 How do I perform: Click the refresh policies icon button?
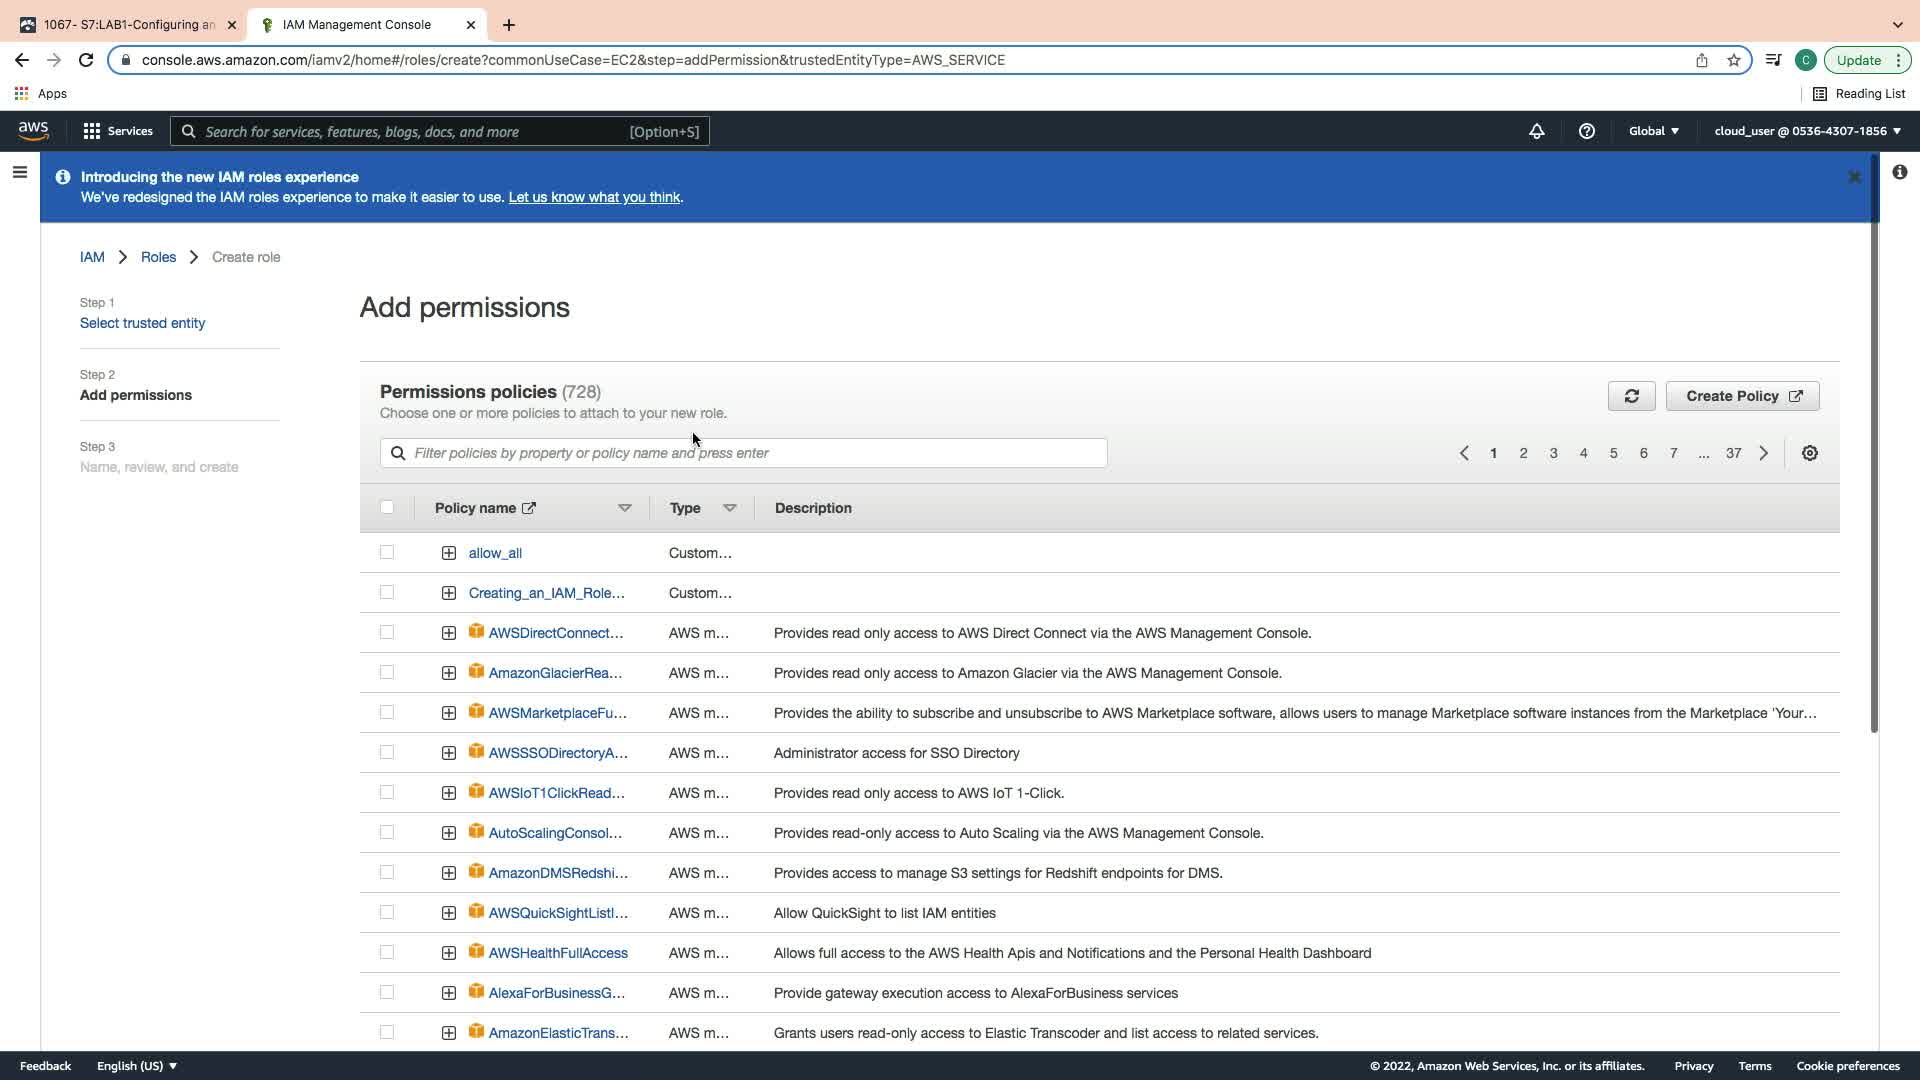pos(1631,396)
